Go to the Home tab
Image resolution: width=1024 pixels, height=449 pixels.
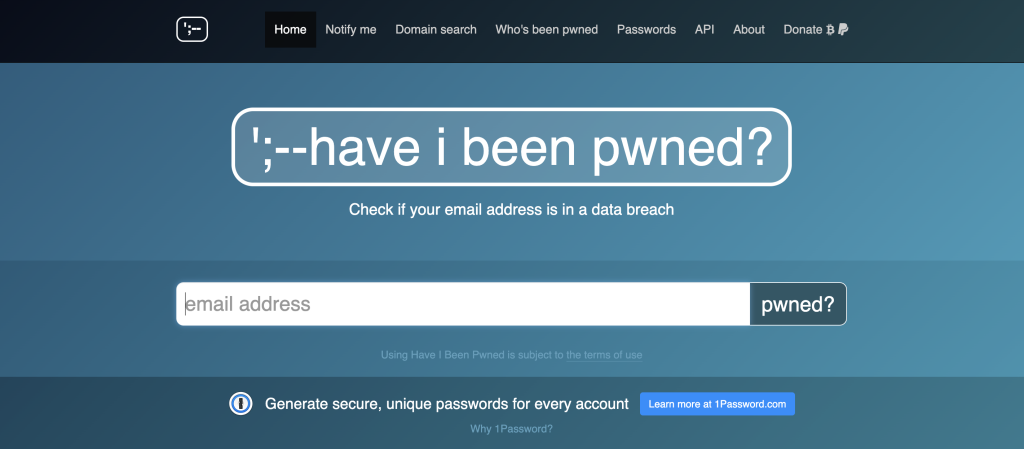290,30
